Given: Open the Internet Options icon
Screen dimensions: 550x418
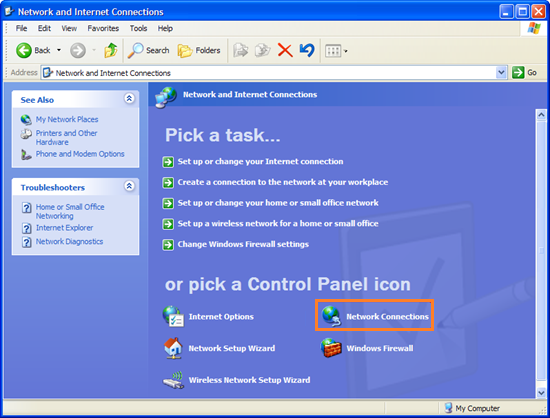Looking at the screenshot, I should (x=173, y=316).
